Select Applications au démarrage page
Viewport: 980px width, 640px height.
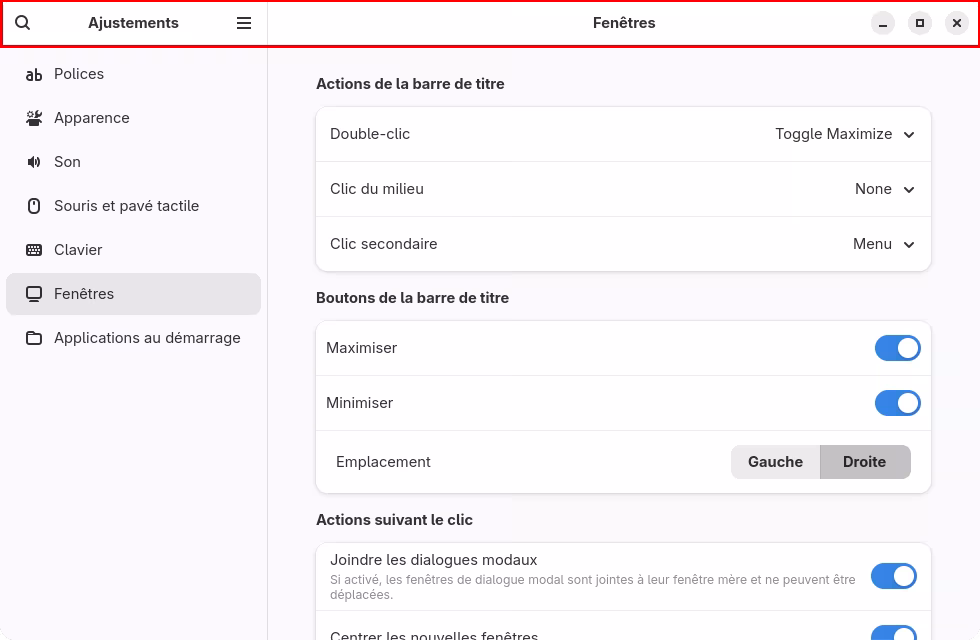[133, 338]
